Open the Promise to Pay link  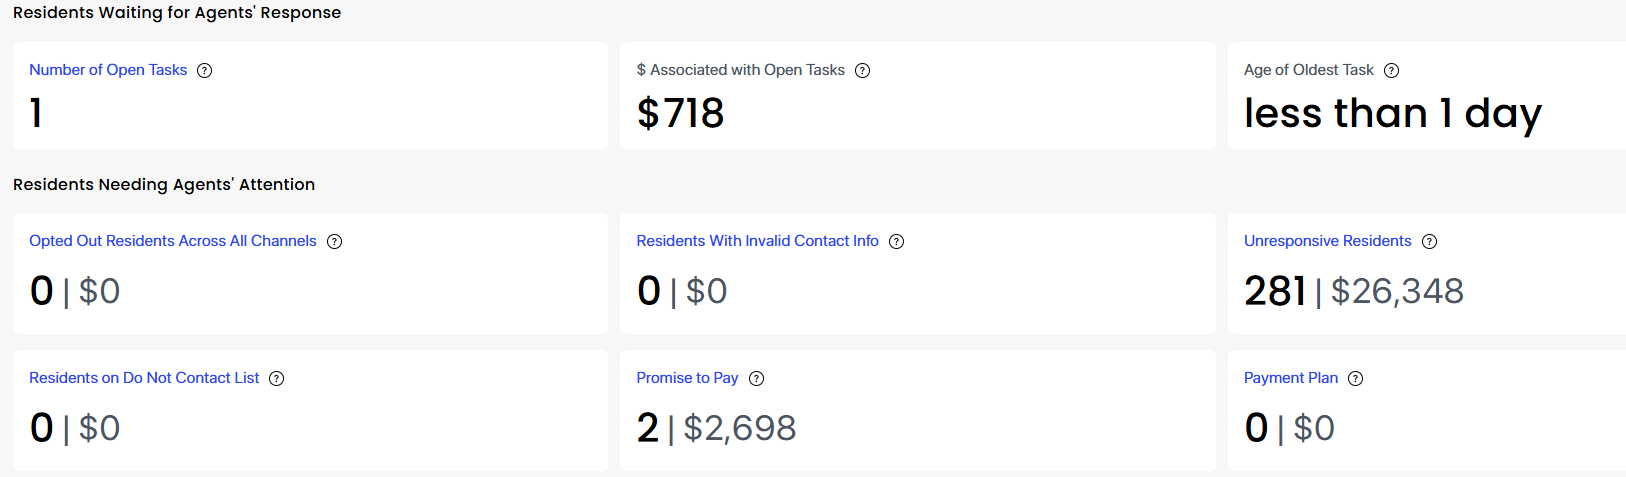(x=688, y=378)
